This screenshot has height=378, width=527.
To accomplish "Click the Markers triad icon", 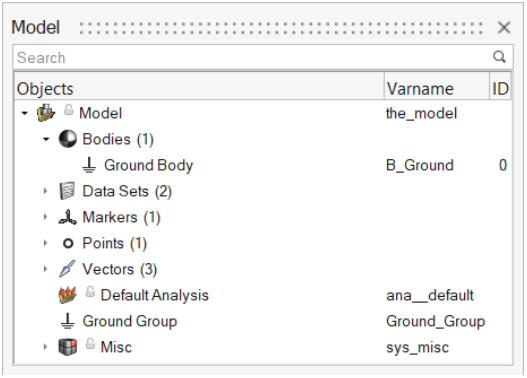I will [x=68, y=217].
